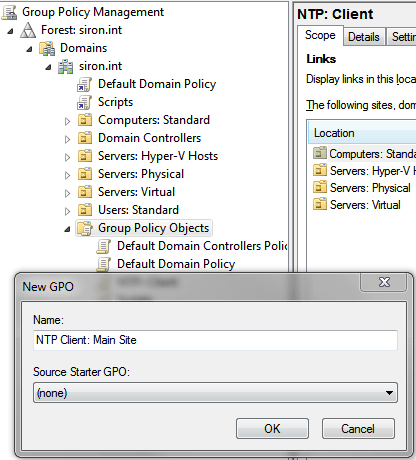Select Servers: Hyper-V folder icon in Location list
This screenshot has height=460, width=416.
(320, 170)
